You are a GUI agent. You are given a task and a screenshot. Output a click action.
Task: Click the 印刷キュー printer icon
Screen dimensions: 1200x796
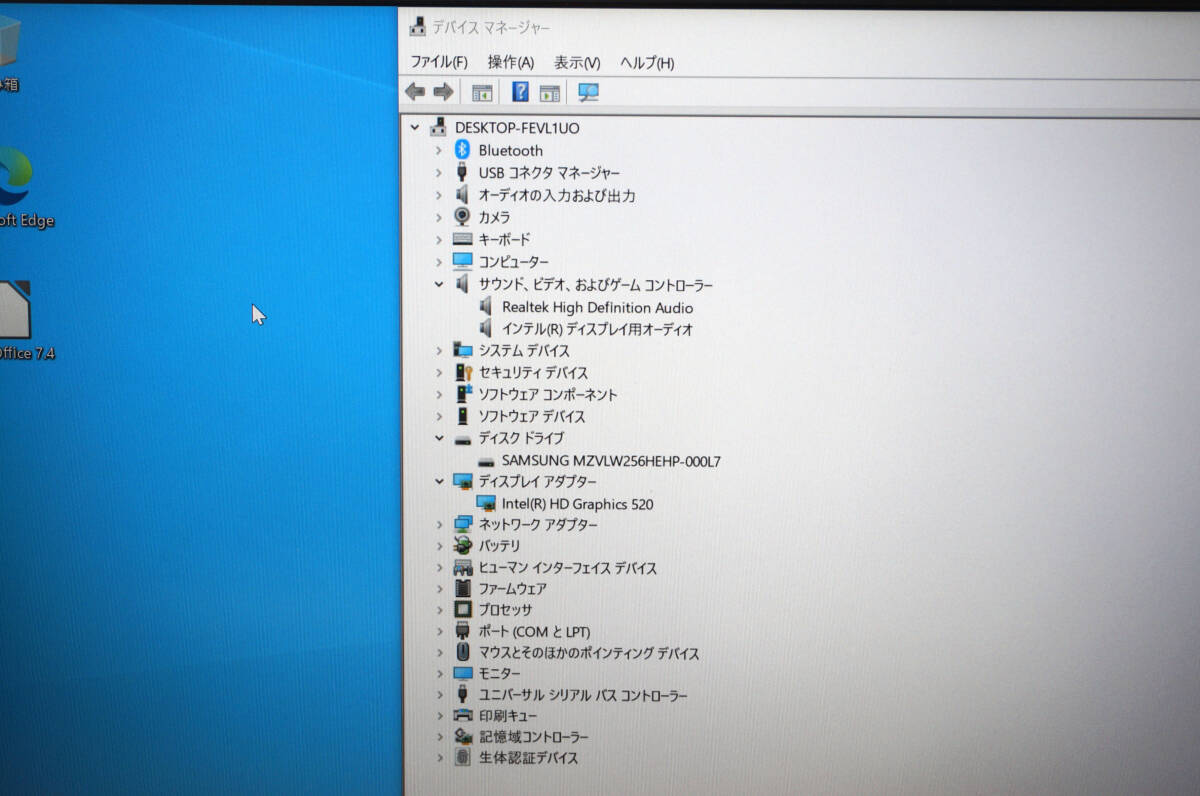[462, 715]
